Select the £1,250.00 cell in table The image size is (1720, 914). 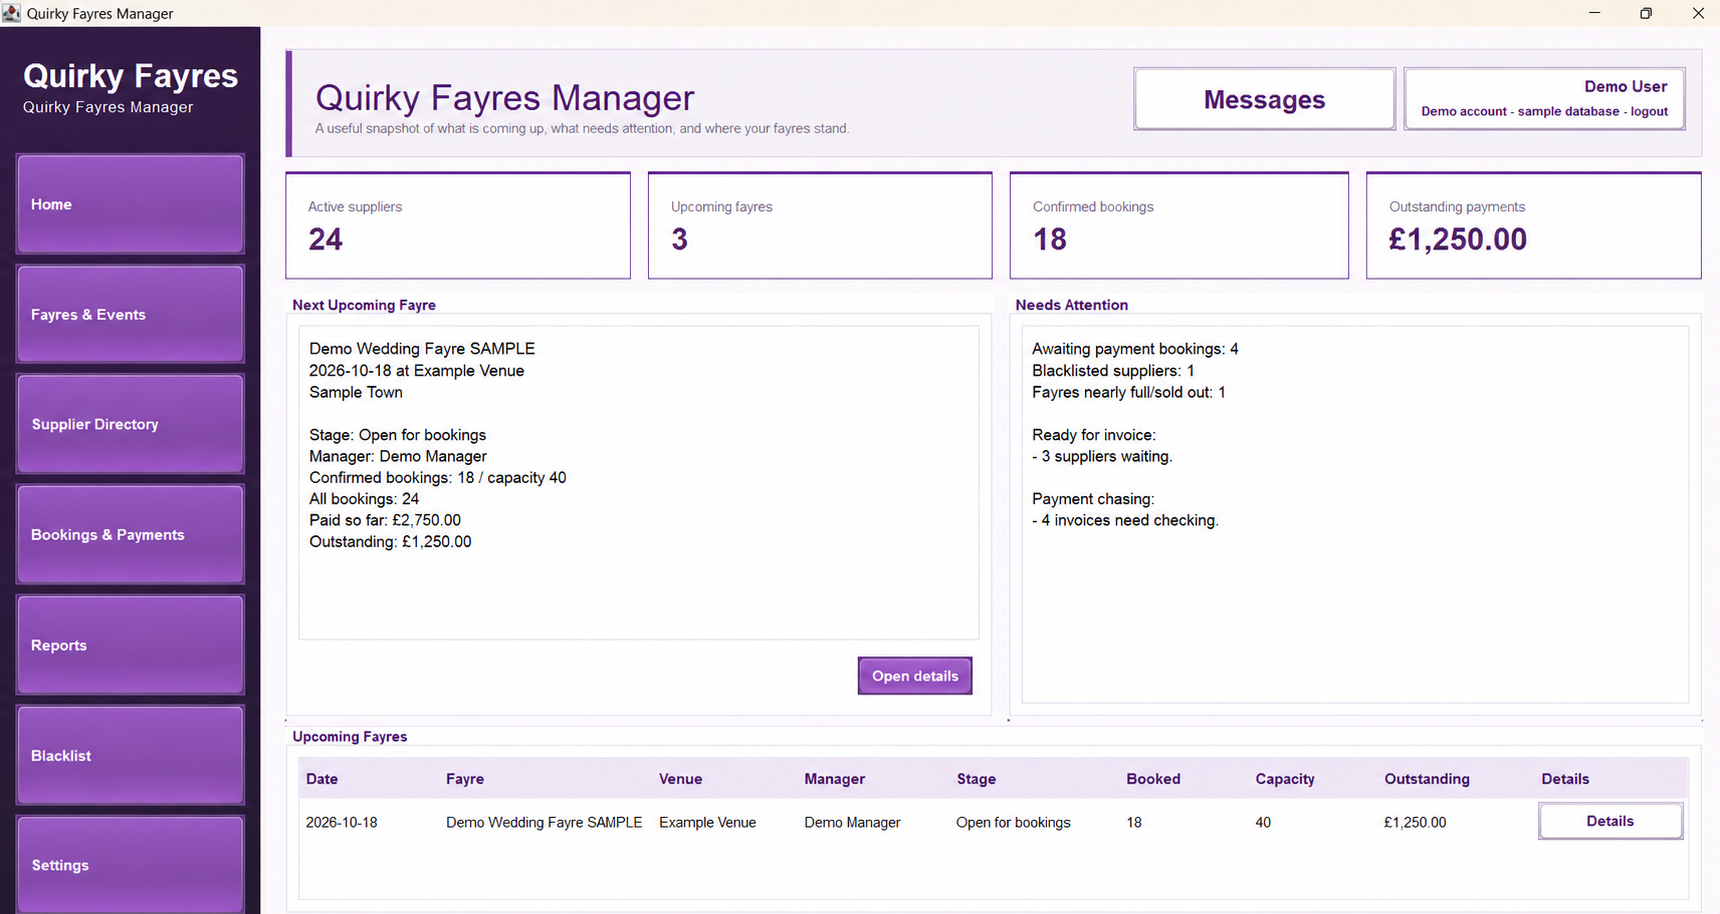(x=1415, y=822)
